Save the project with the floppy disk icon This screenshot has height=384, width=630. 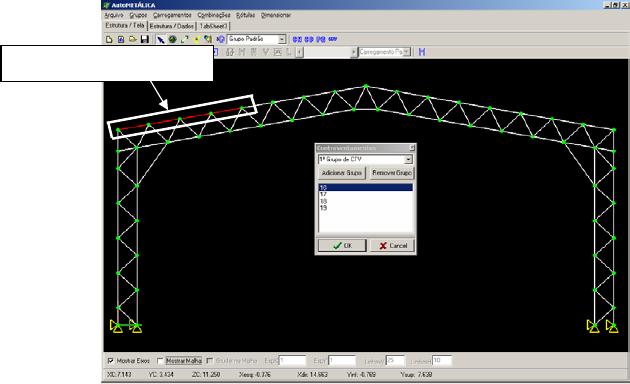145,39
